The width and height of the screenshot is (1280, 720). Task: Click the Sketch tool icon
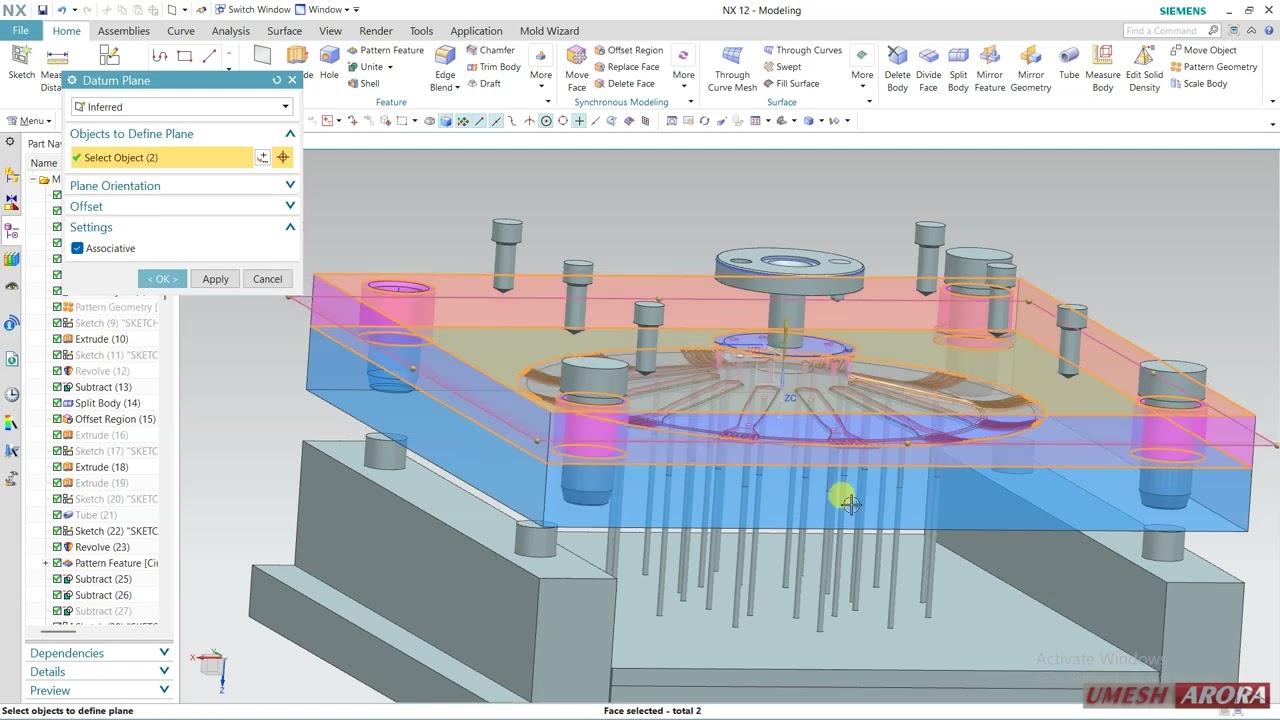(21, 57)
